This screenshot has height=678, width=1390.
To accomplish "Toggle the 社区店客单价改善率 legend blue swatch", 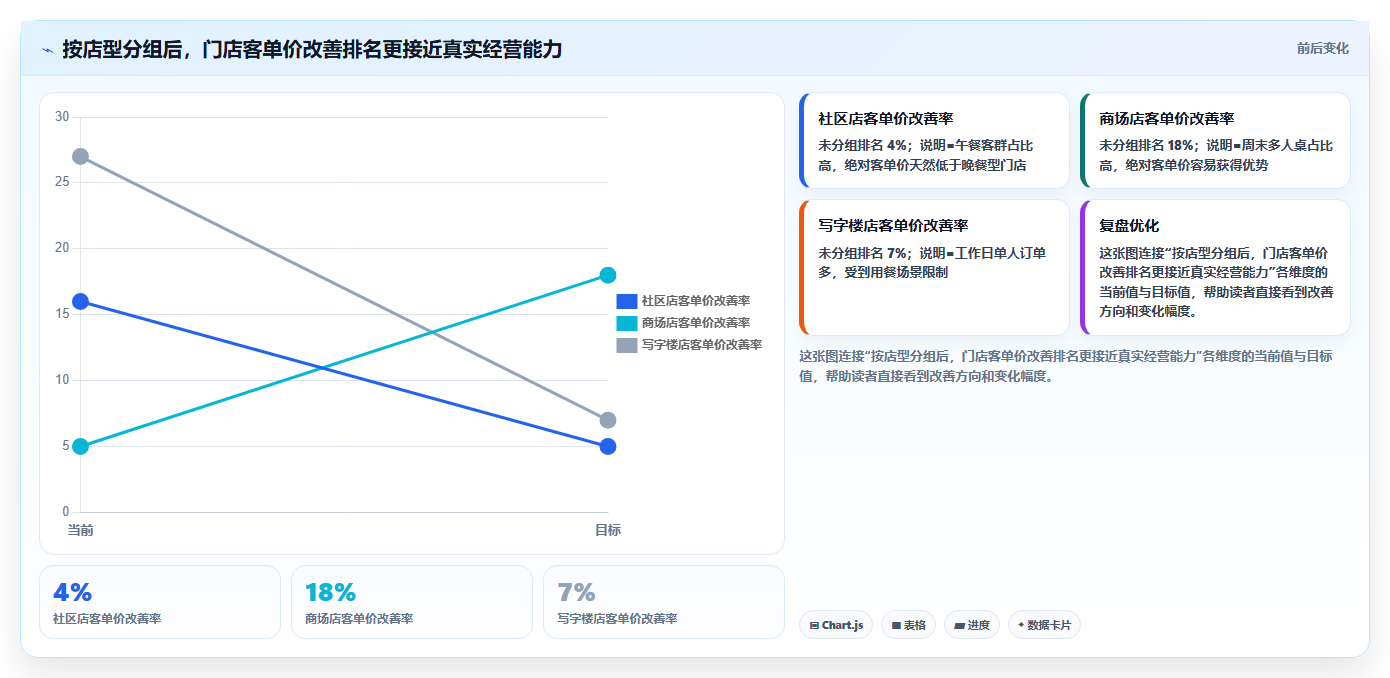I will [627, 301].
